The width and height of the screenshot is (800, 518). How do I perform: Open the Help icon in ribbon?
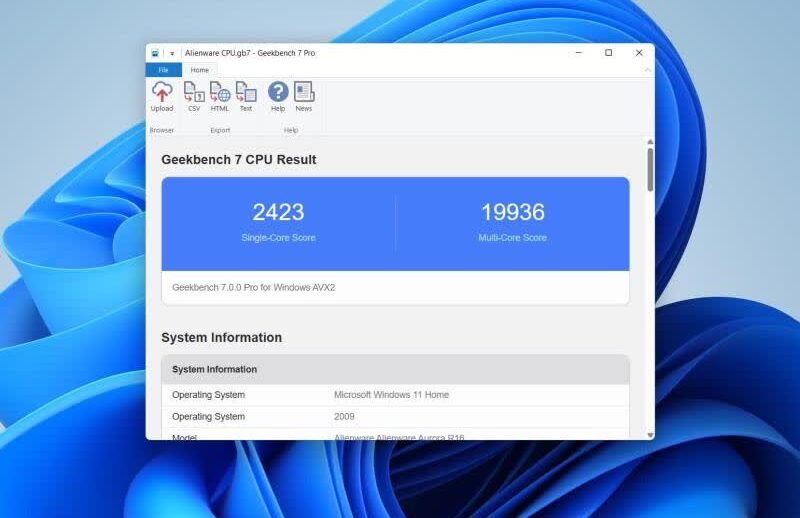[278, 97]
